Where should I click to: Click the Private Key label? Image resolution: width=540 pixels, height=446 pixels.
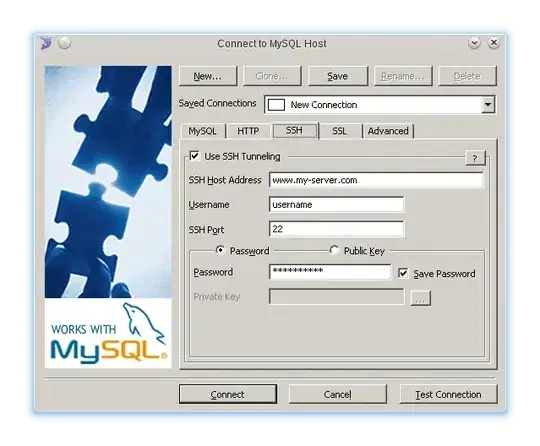[x=217, y=297]
